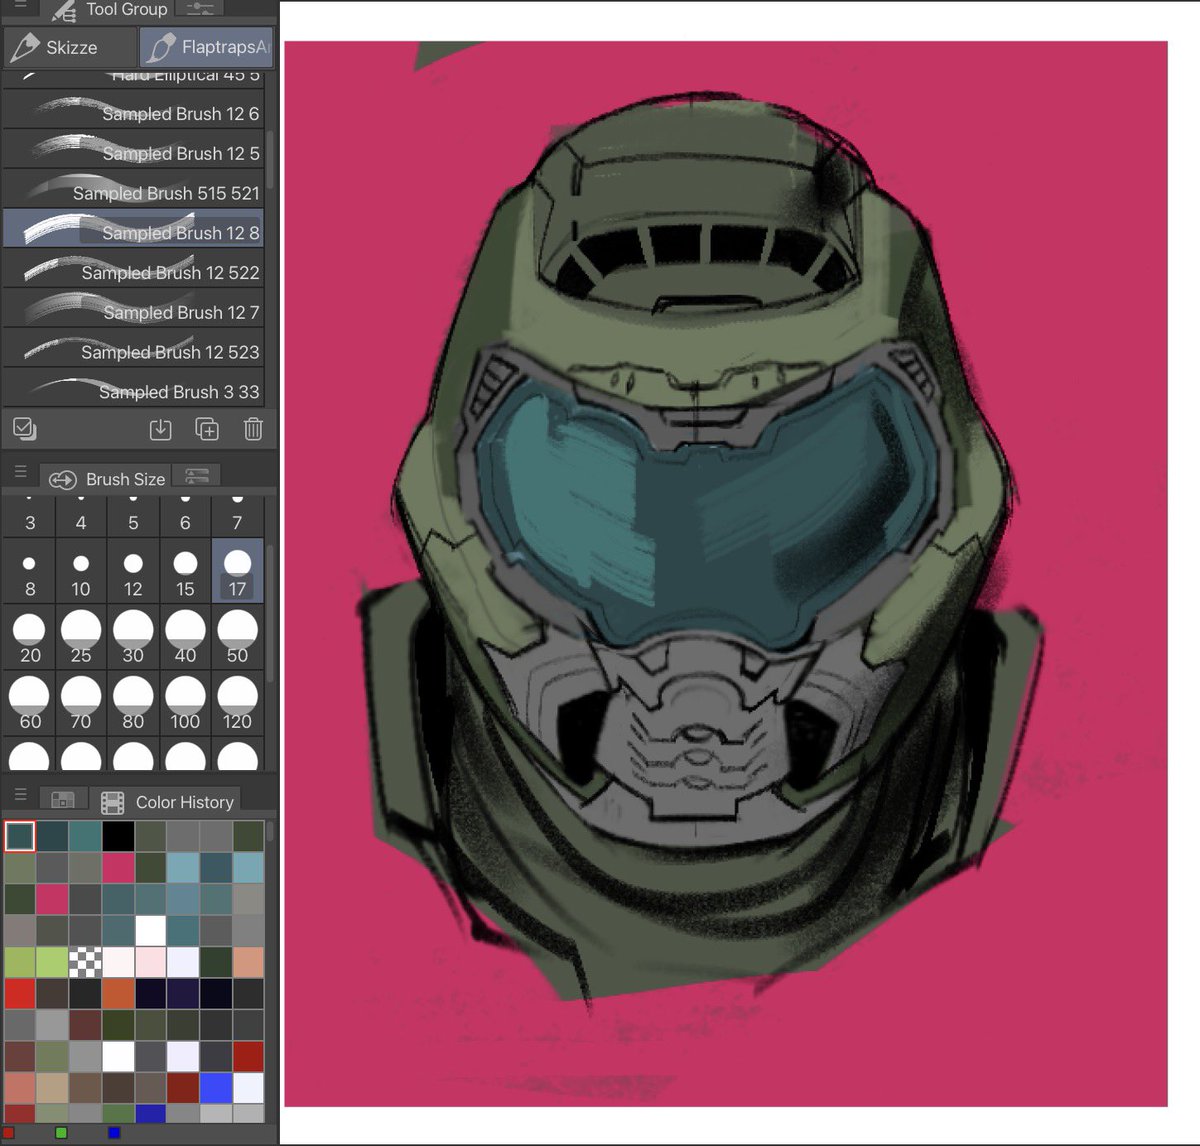Click the import sub tool material icon
Screen dimensions: 1200x1146
tap(160, 429)
